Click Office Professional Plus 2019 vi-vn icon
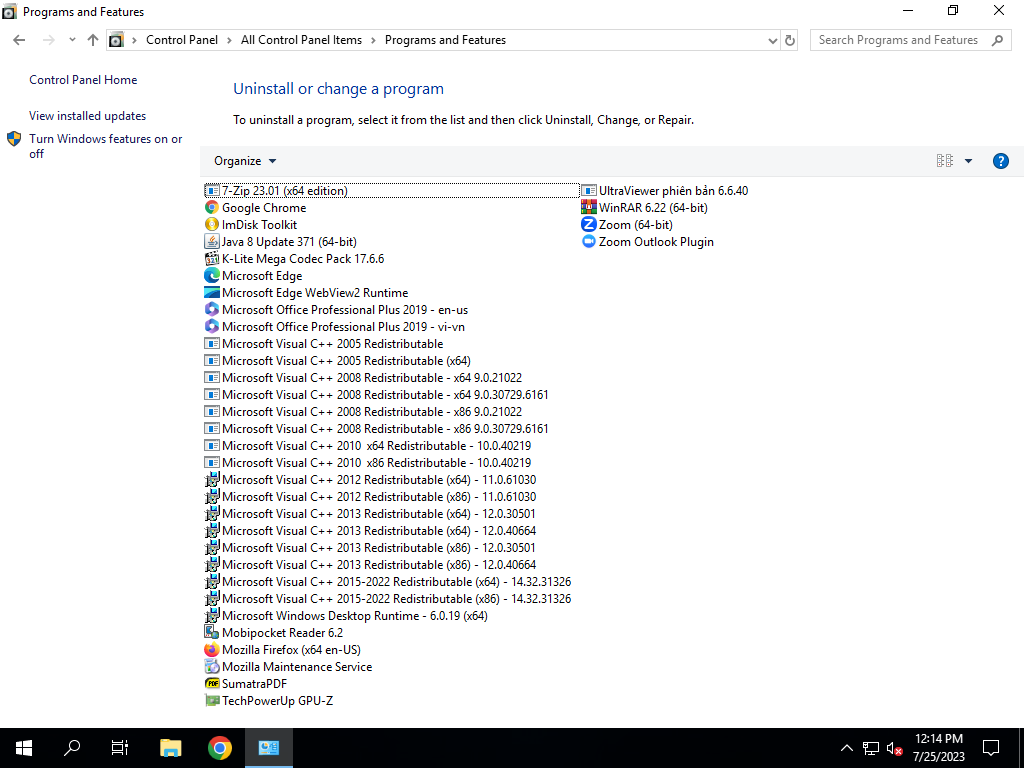This screenshot has width=1024, height=768. pos(212,327)
